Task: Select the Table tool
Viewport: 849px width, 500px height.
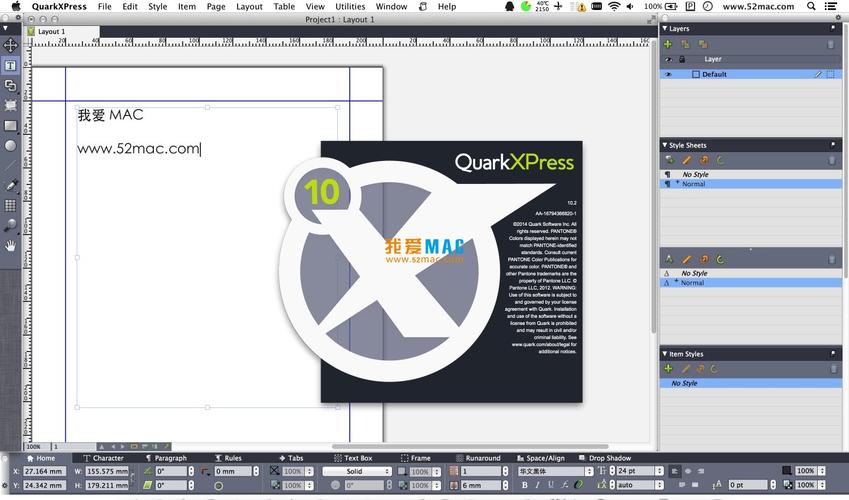Action: pos(10,205)
